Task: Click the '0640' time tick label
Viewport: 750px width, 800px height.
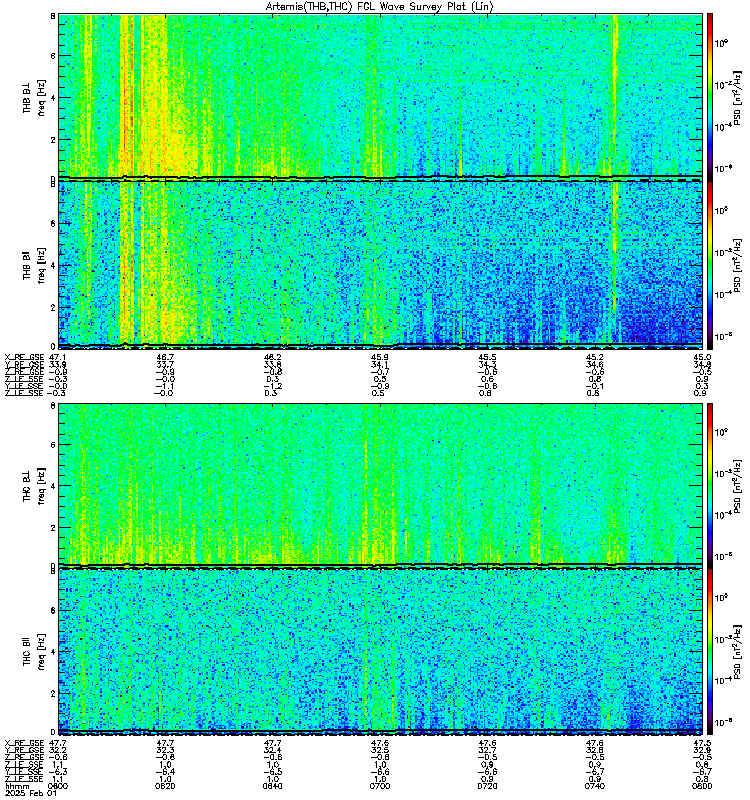Action: [272, 786]
